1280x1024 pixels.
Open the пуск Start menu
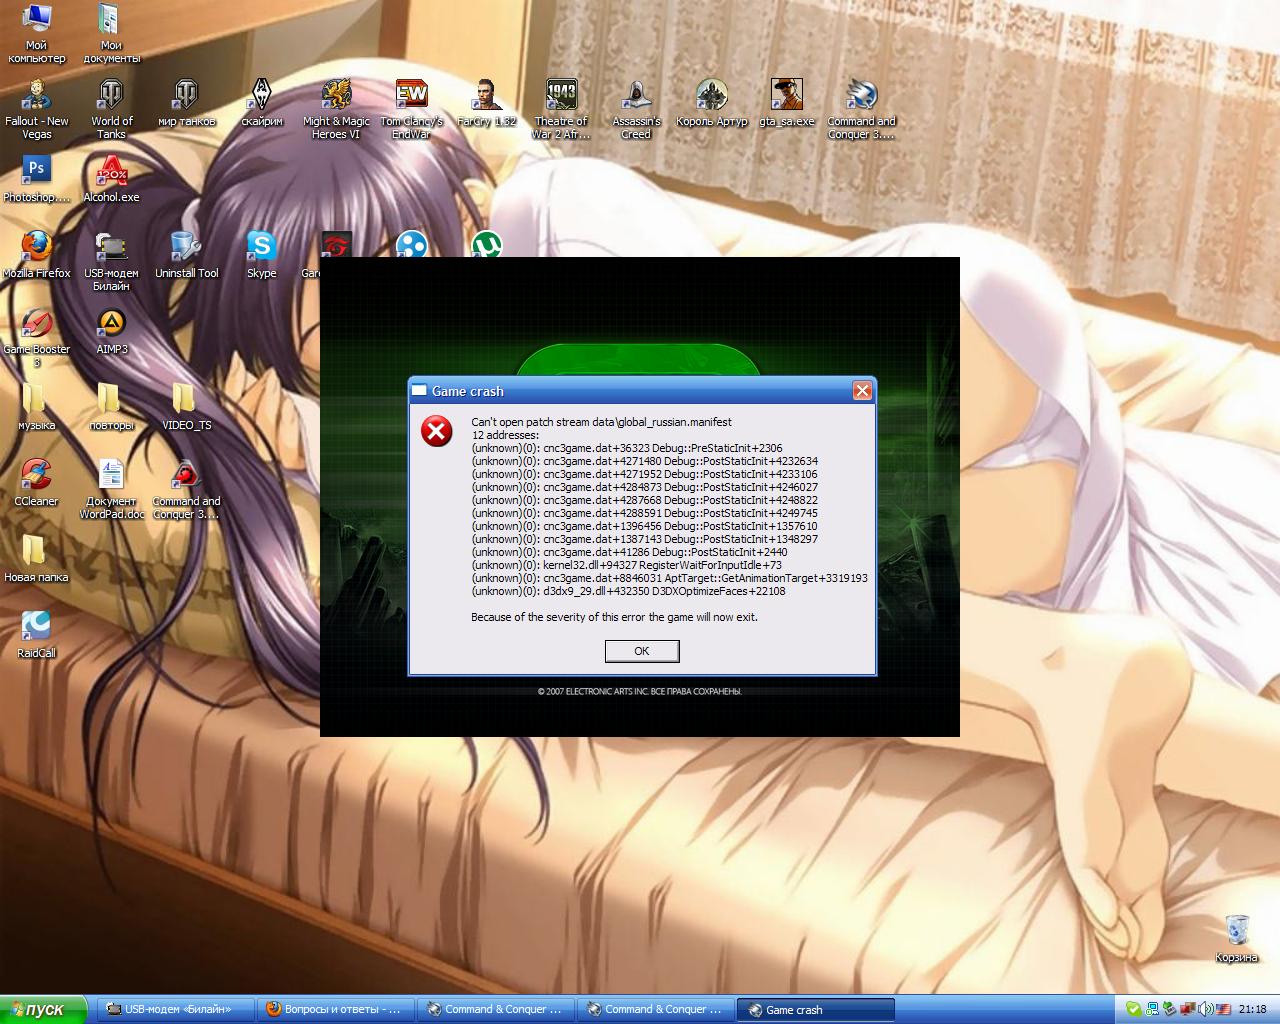pos(45,1010)
